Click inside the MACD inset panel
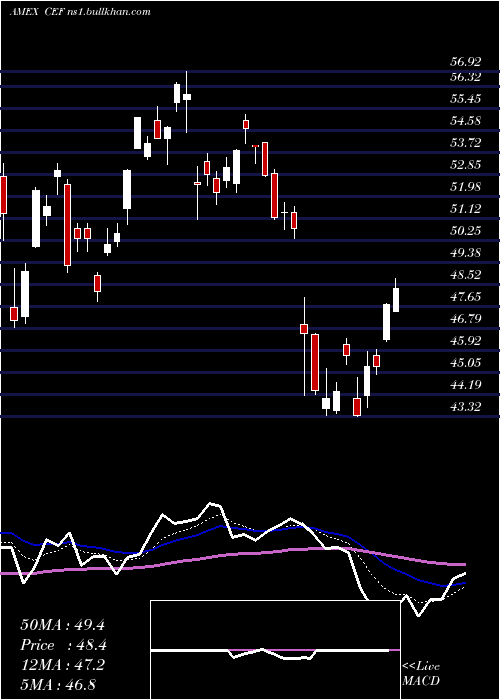The image size is (500, 700). 275,650
